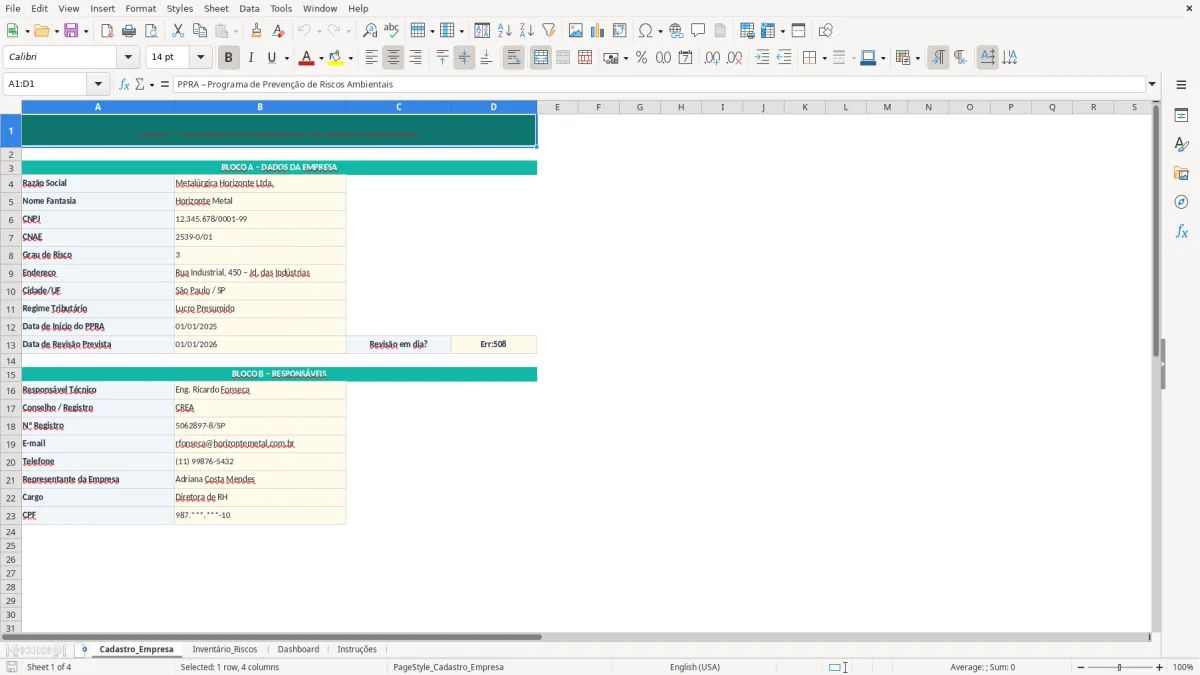Open the Format menu
1200x675 pixels.
click(140, 8)
